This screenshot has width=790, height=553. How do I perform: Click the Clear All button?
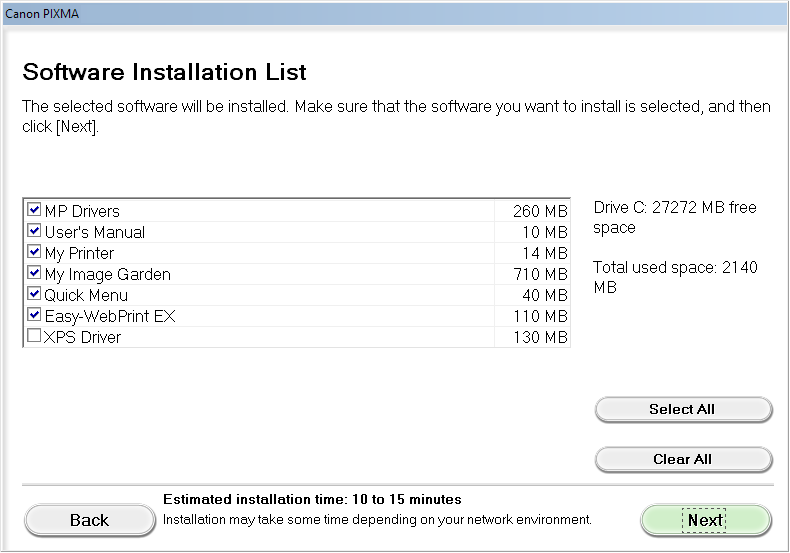(x=683, y=459)
